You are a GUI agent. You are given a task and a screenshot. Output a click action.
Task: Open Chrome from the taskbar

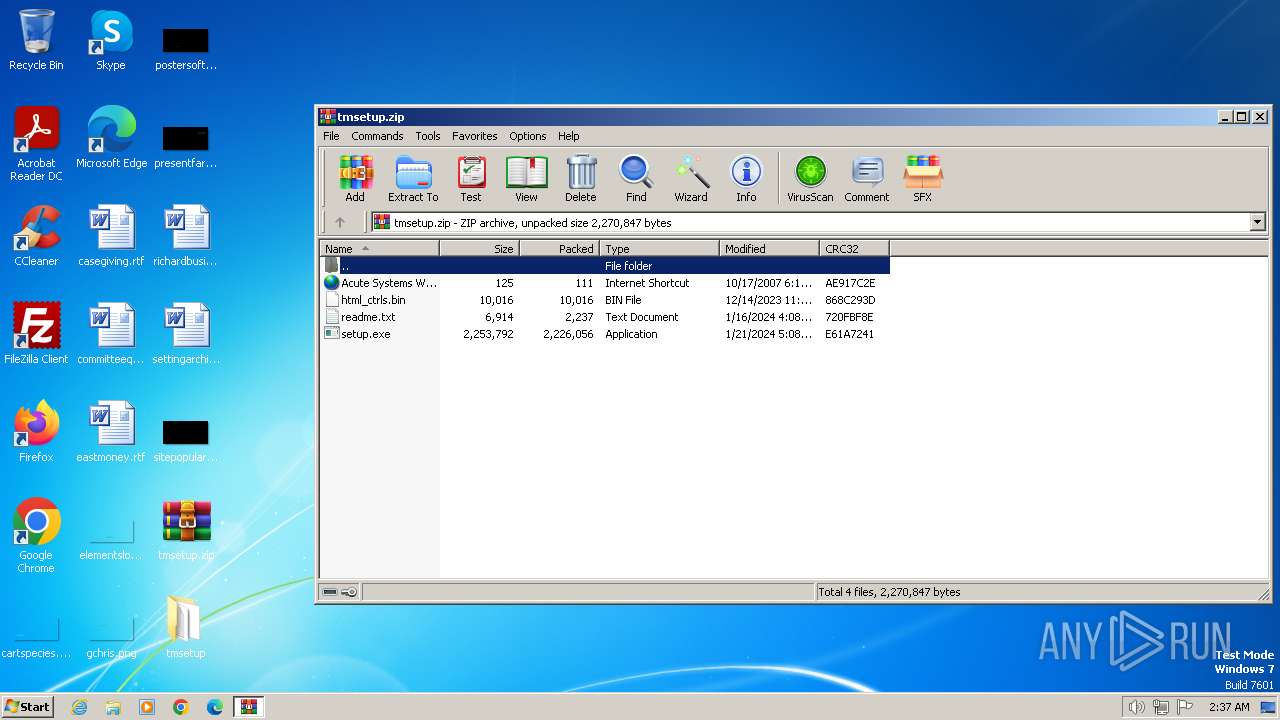click(180, 707)
